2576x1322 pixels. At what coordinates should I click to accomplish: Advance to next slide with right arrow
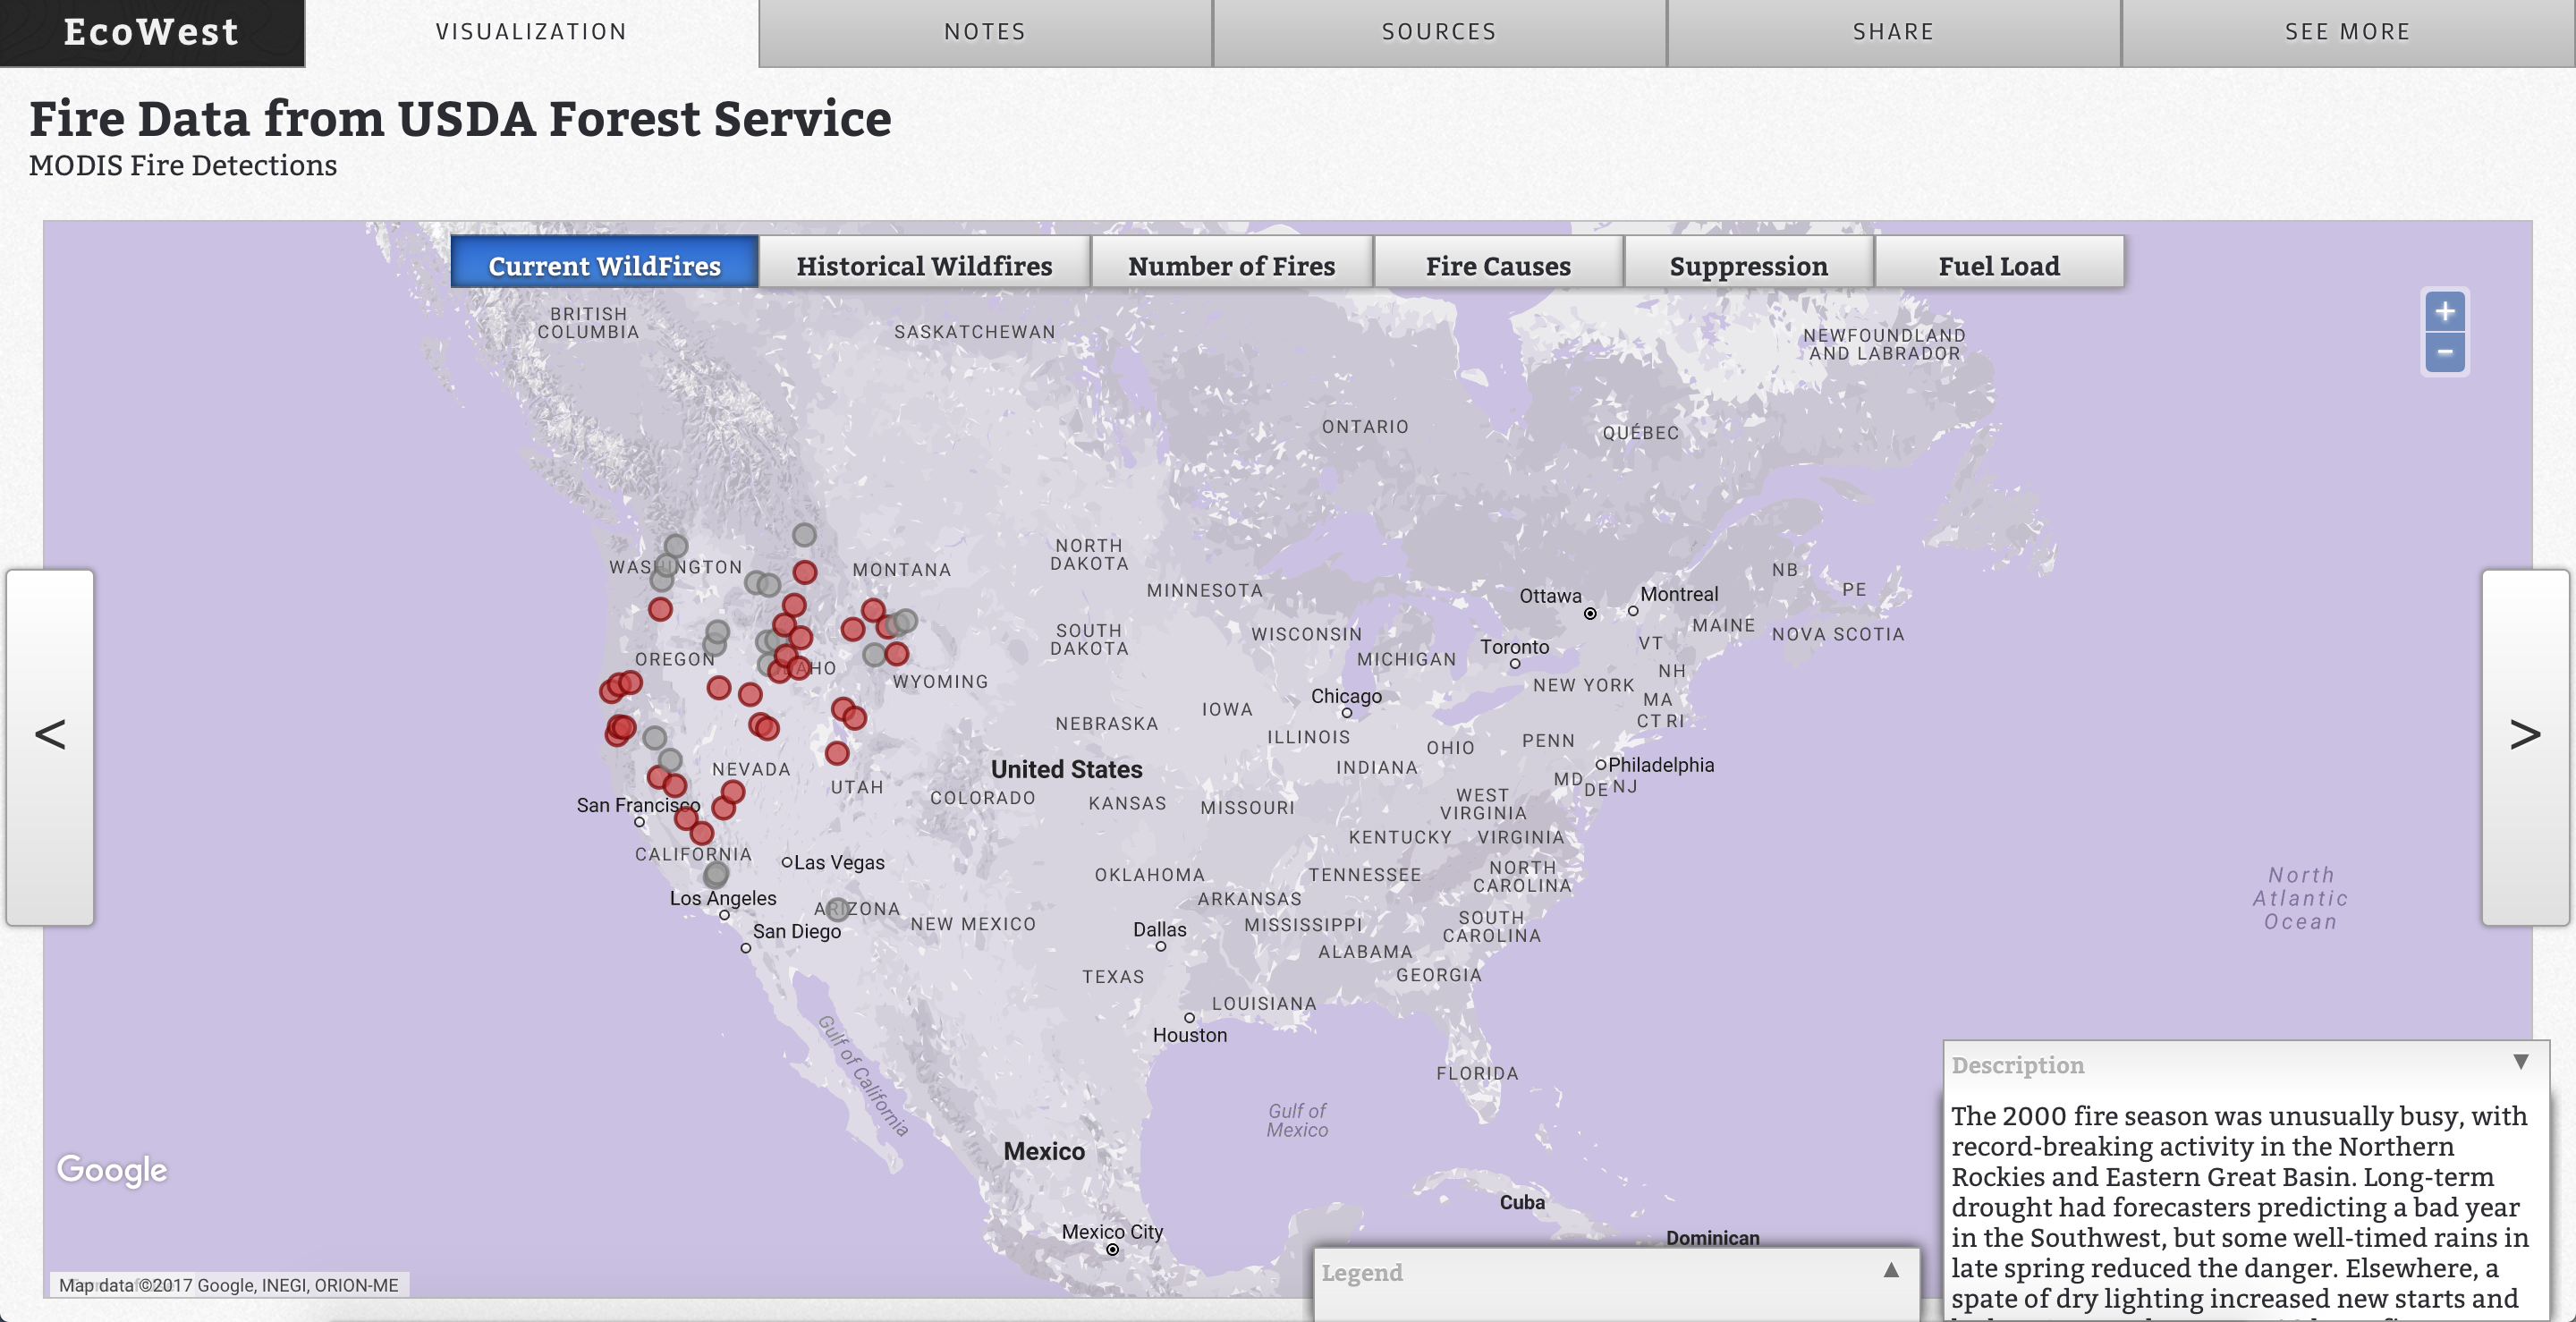(x=2524, y=735)
